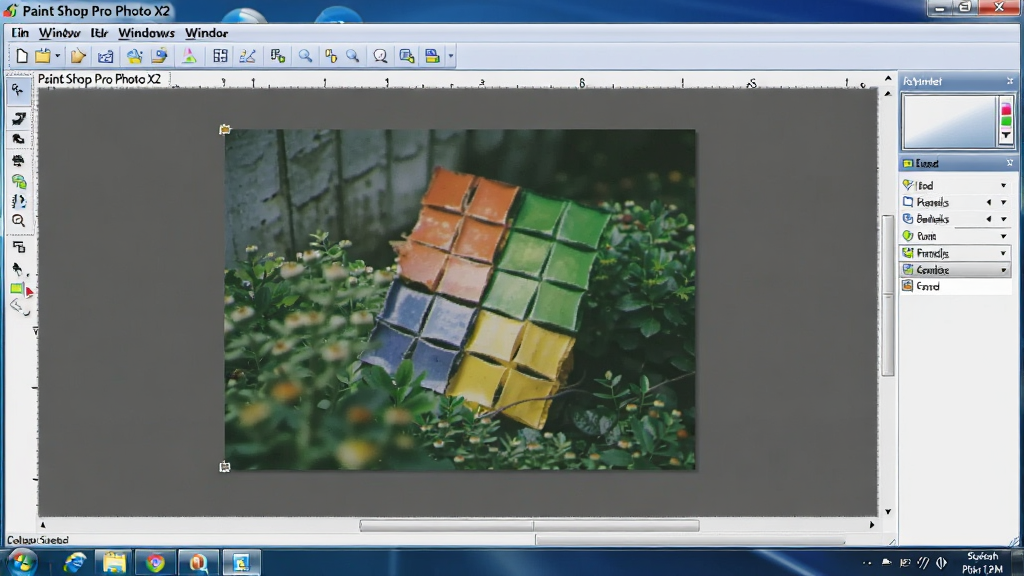This screenshot has width=1024, height=576.
Task: Open the 'Winow' menu in menu bar
Action: pyautogui.click(x=59, y=33)
